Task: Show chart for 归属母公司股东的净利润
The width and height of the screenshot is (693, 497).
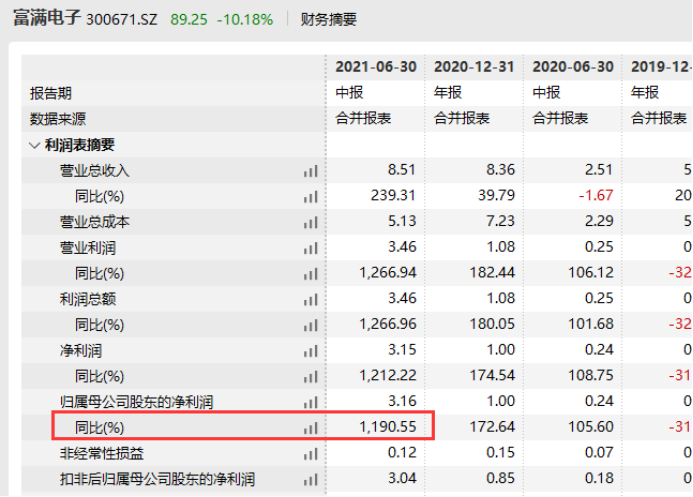Action: [311, 402]
